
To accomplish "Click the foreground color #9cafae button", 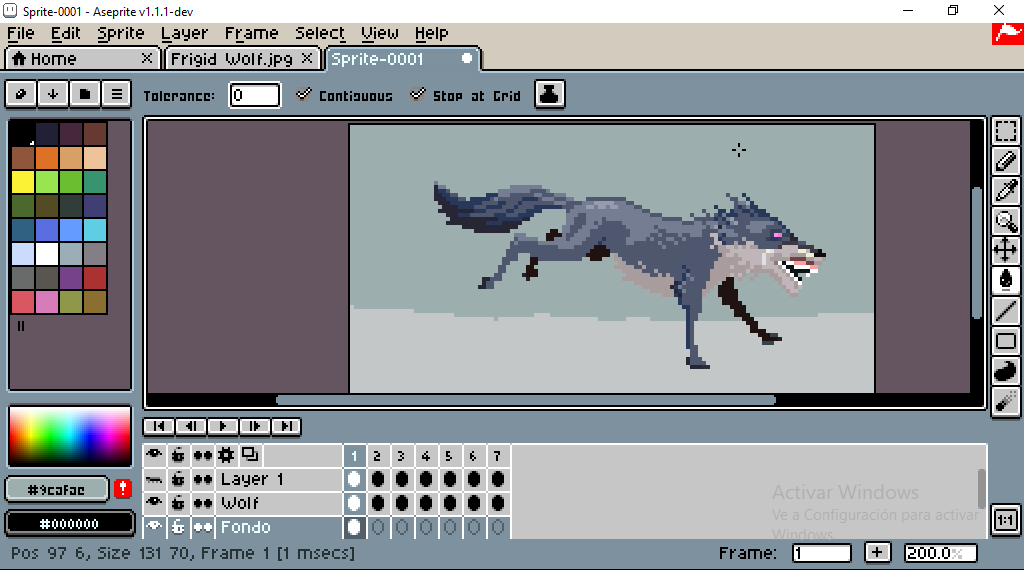I will coord(56,489).
